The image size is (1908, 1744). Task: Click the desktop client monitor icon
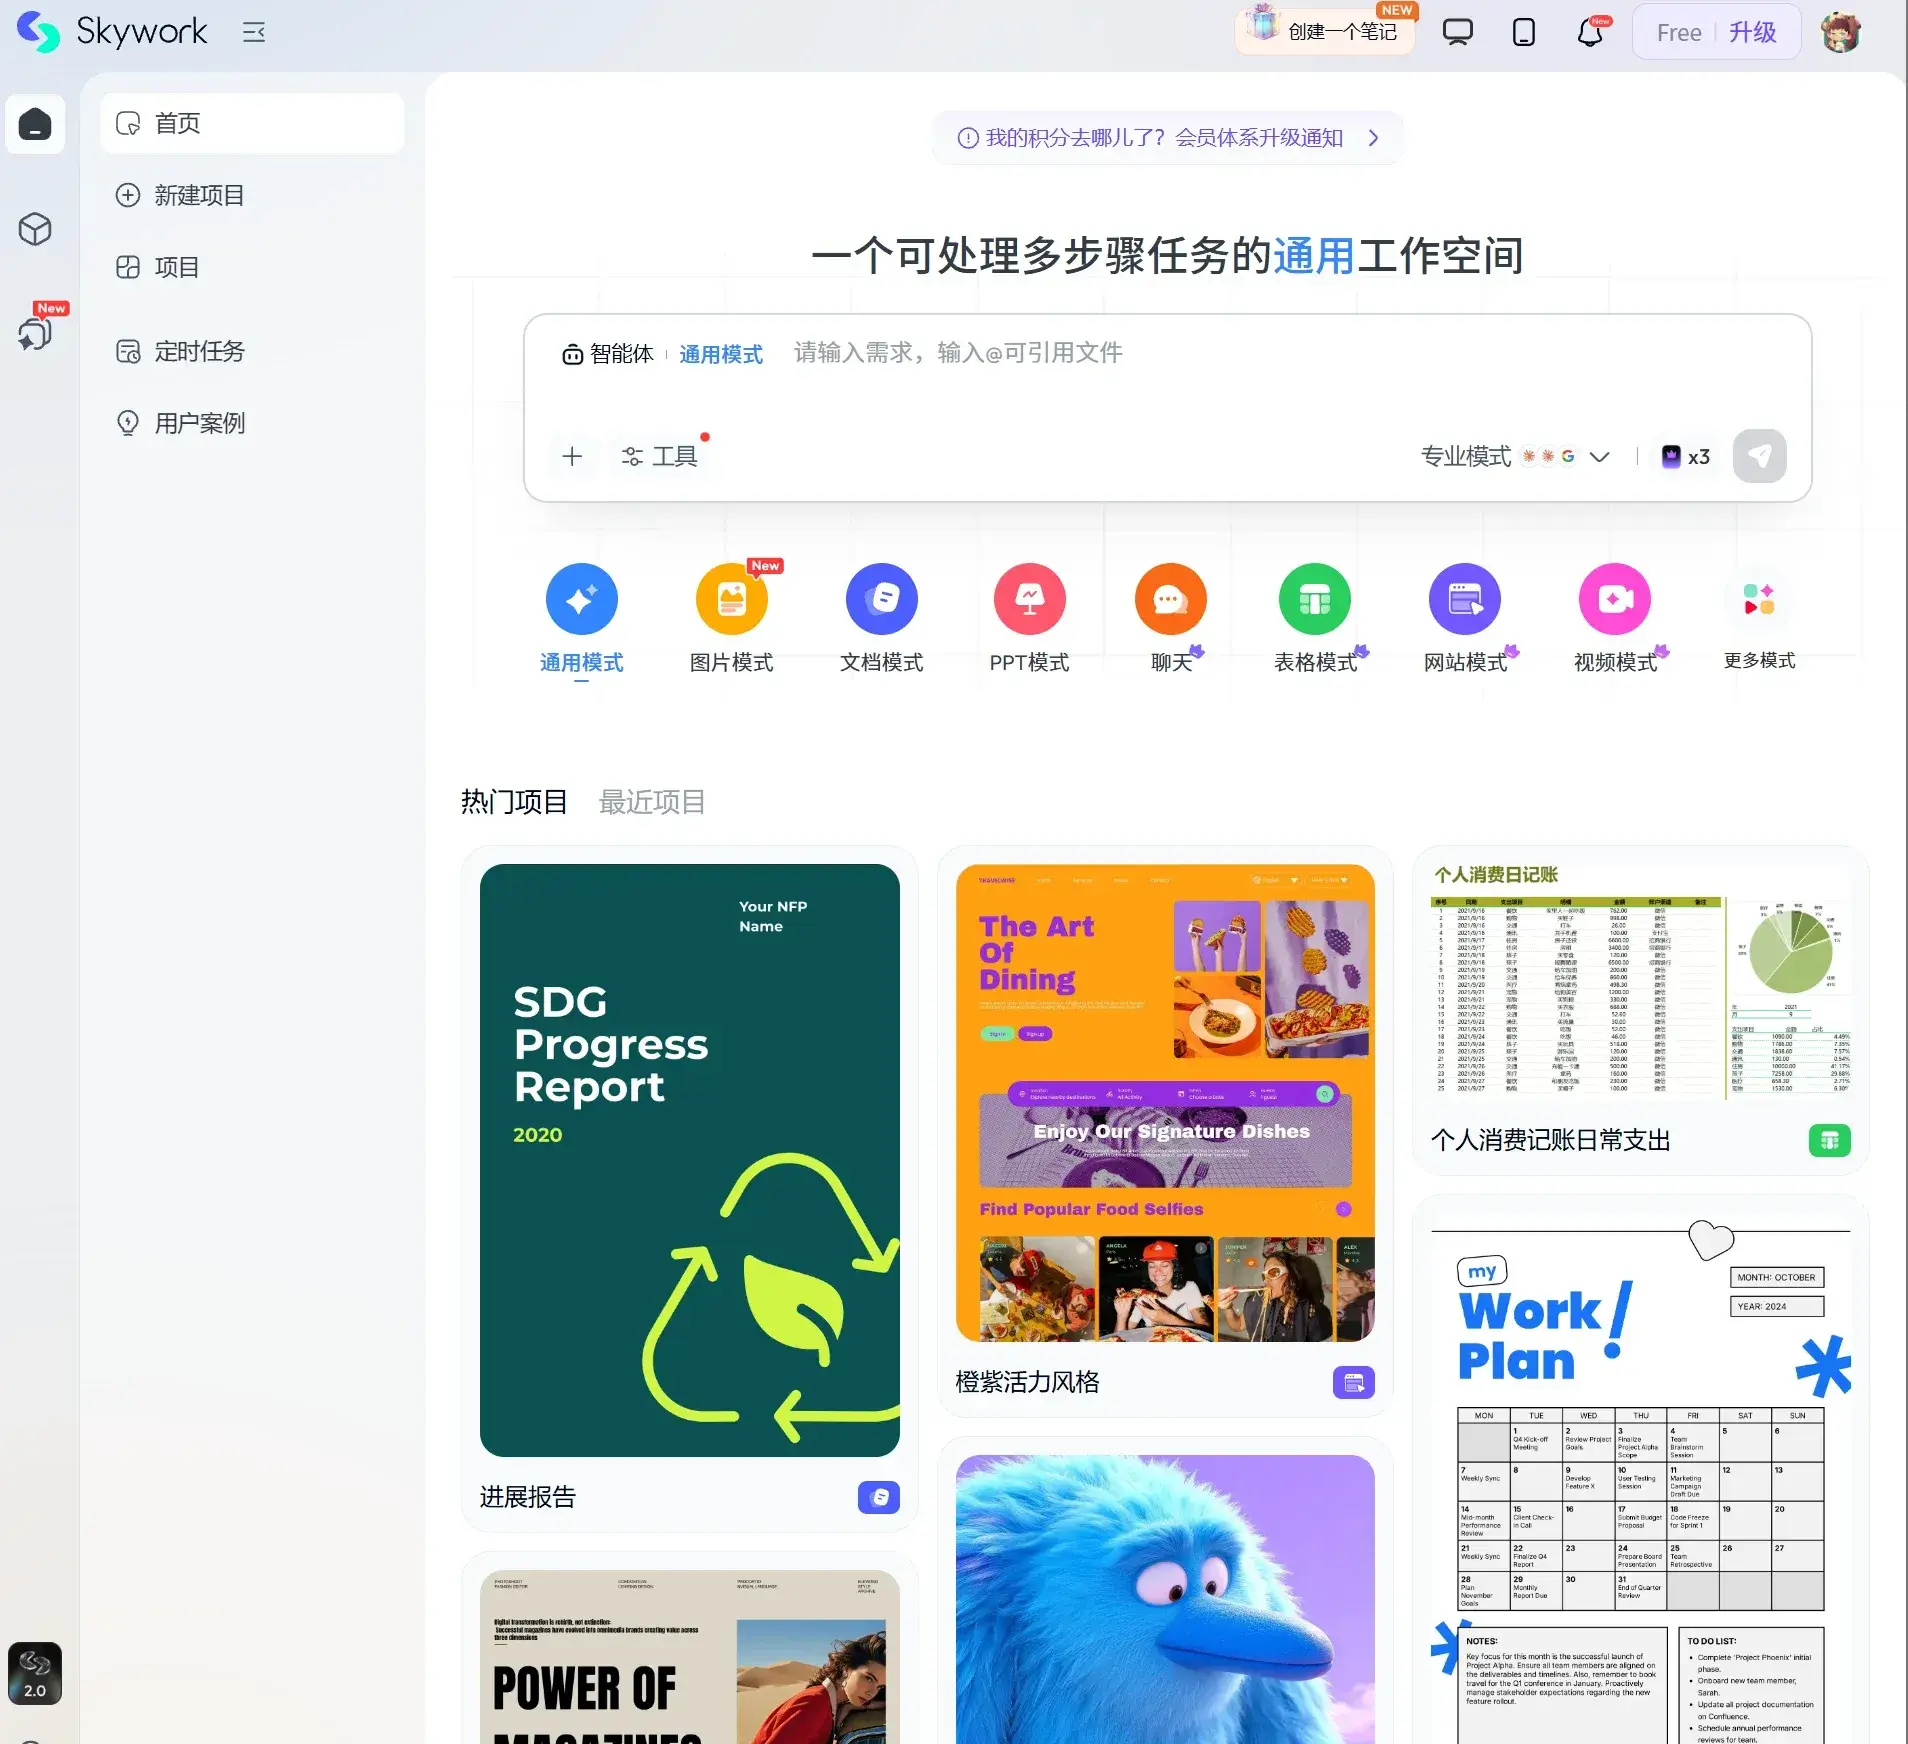1457,33
